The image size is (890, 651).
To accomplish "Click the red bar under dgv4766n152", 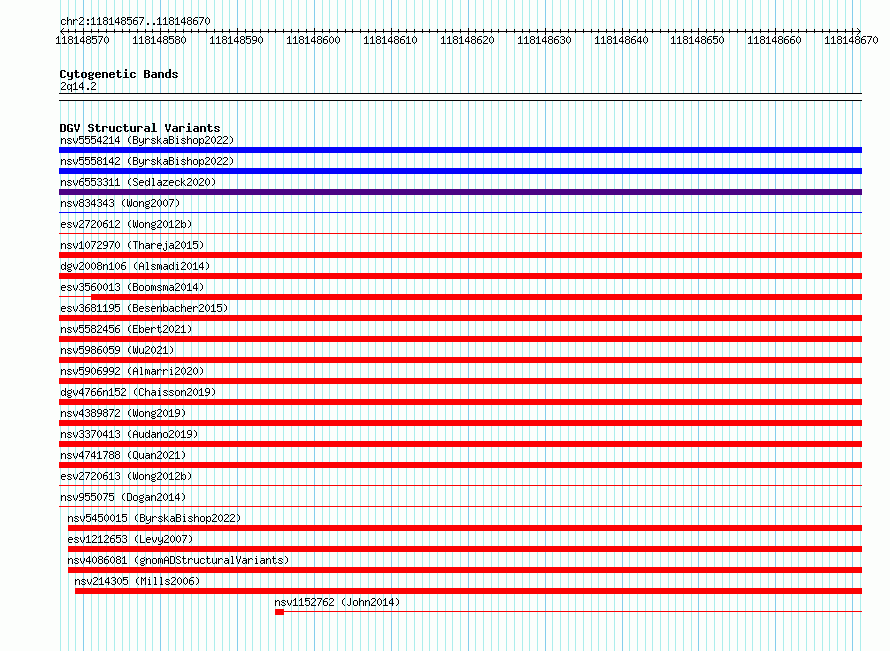I will point(460,402).
